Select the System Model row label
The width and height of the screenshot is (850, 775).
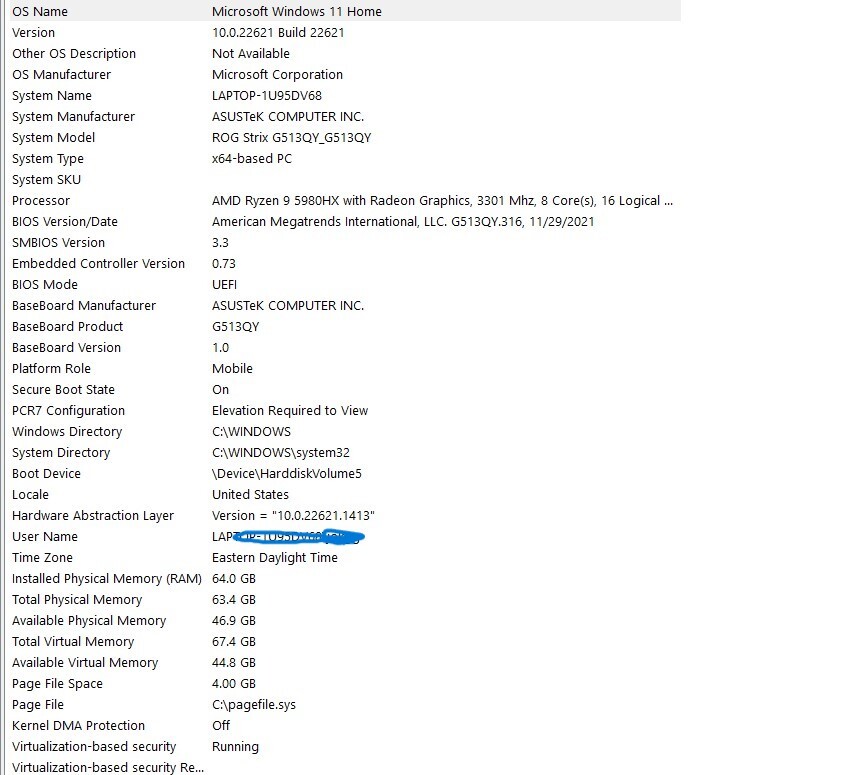(53, 138)
